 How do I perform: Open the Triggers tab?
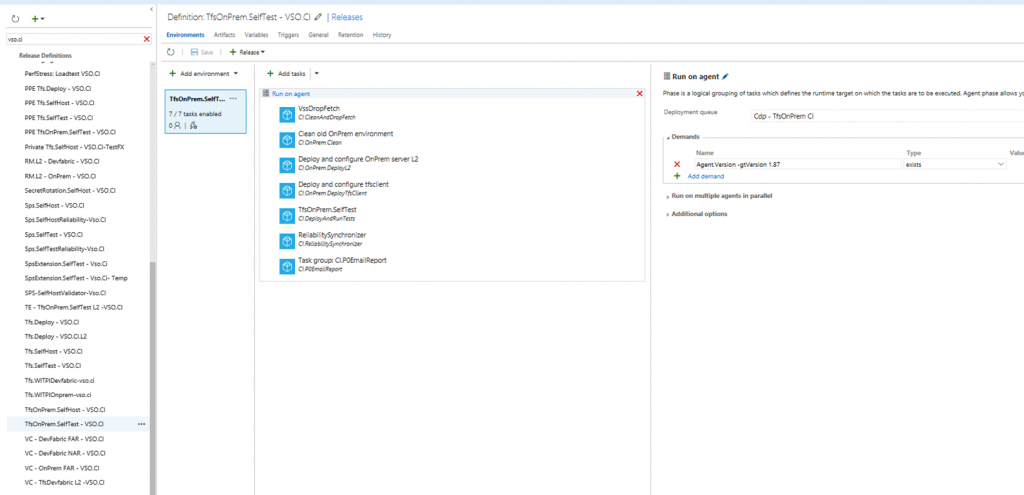point(288,35)
